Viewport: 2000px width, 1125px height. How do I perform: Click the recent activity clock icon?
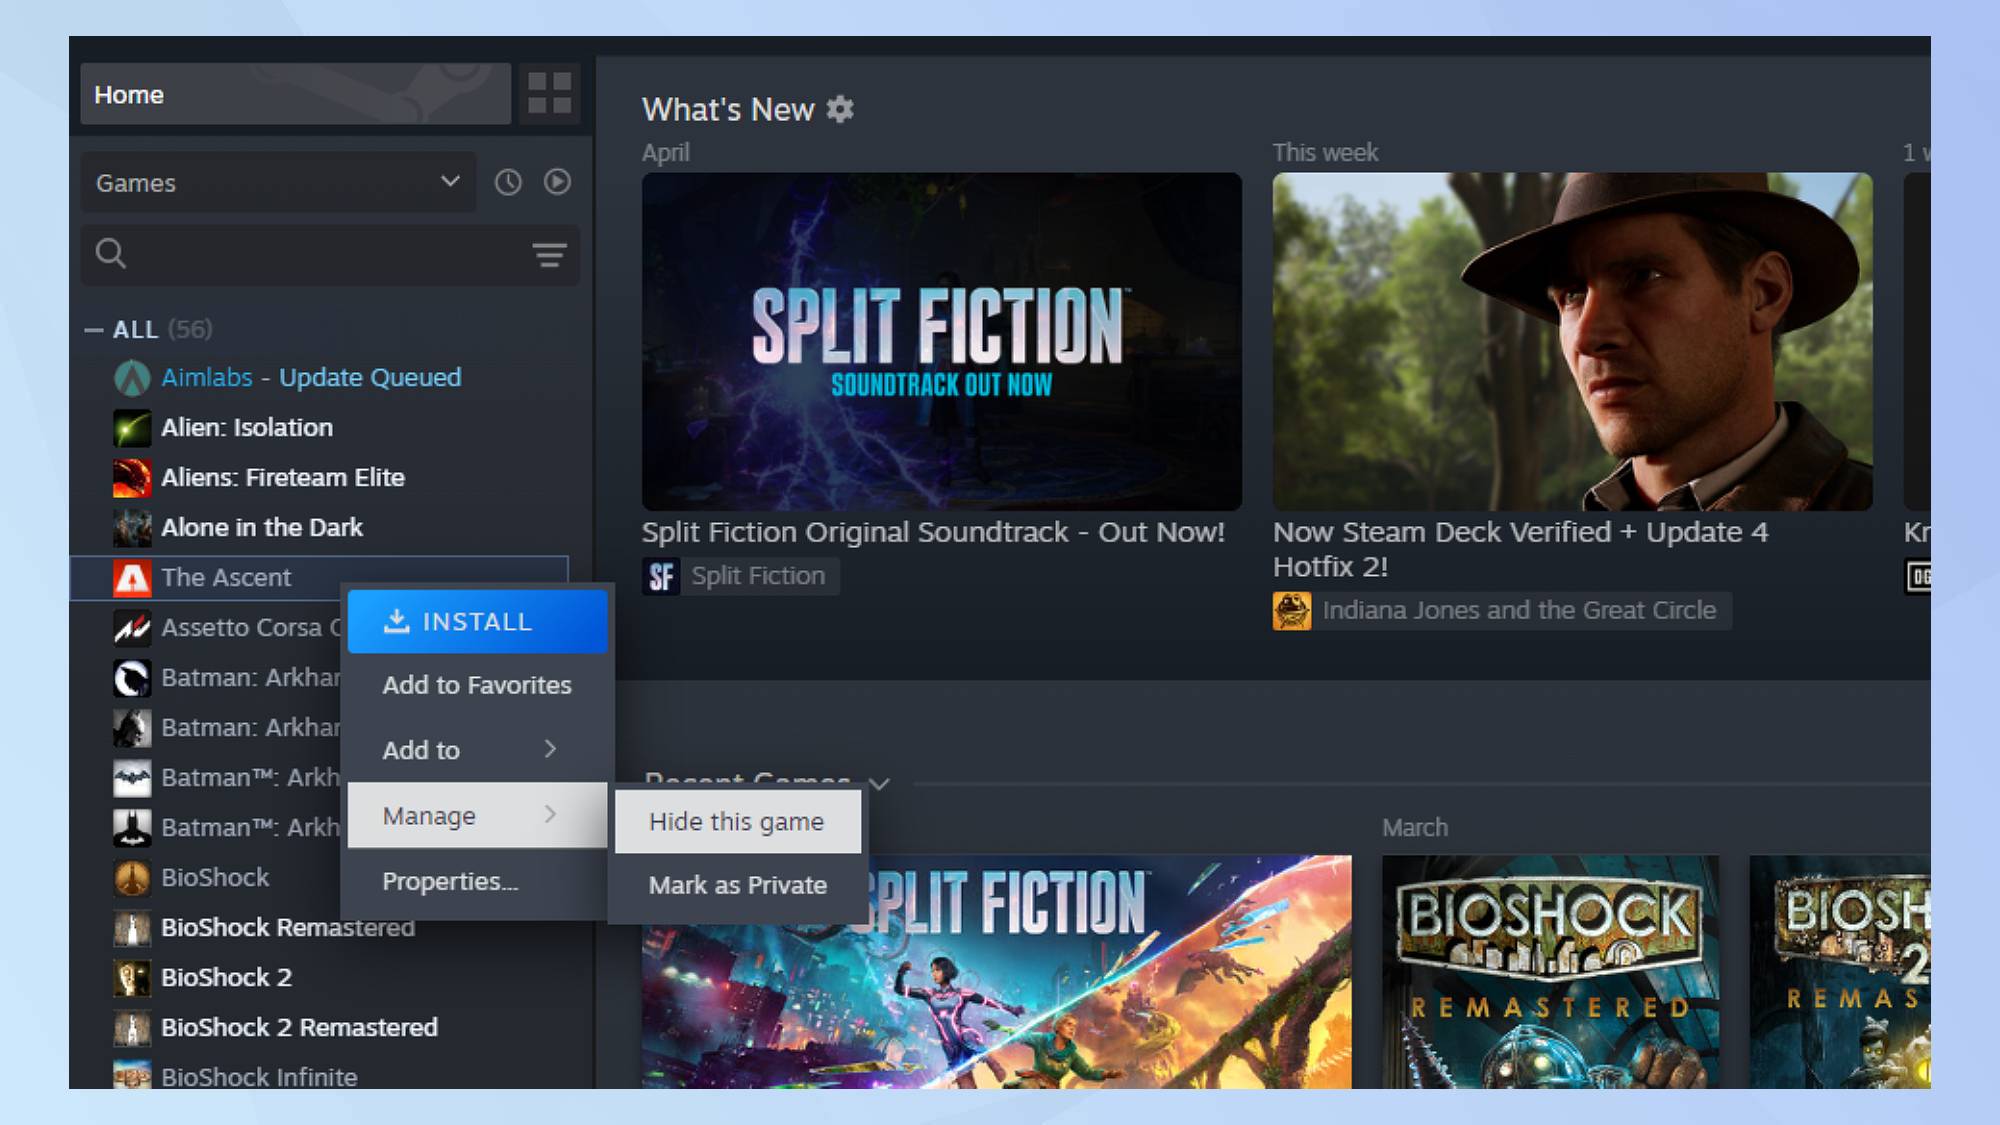pos(508,182)
